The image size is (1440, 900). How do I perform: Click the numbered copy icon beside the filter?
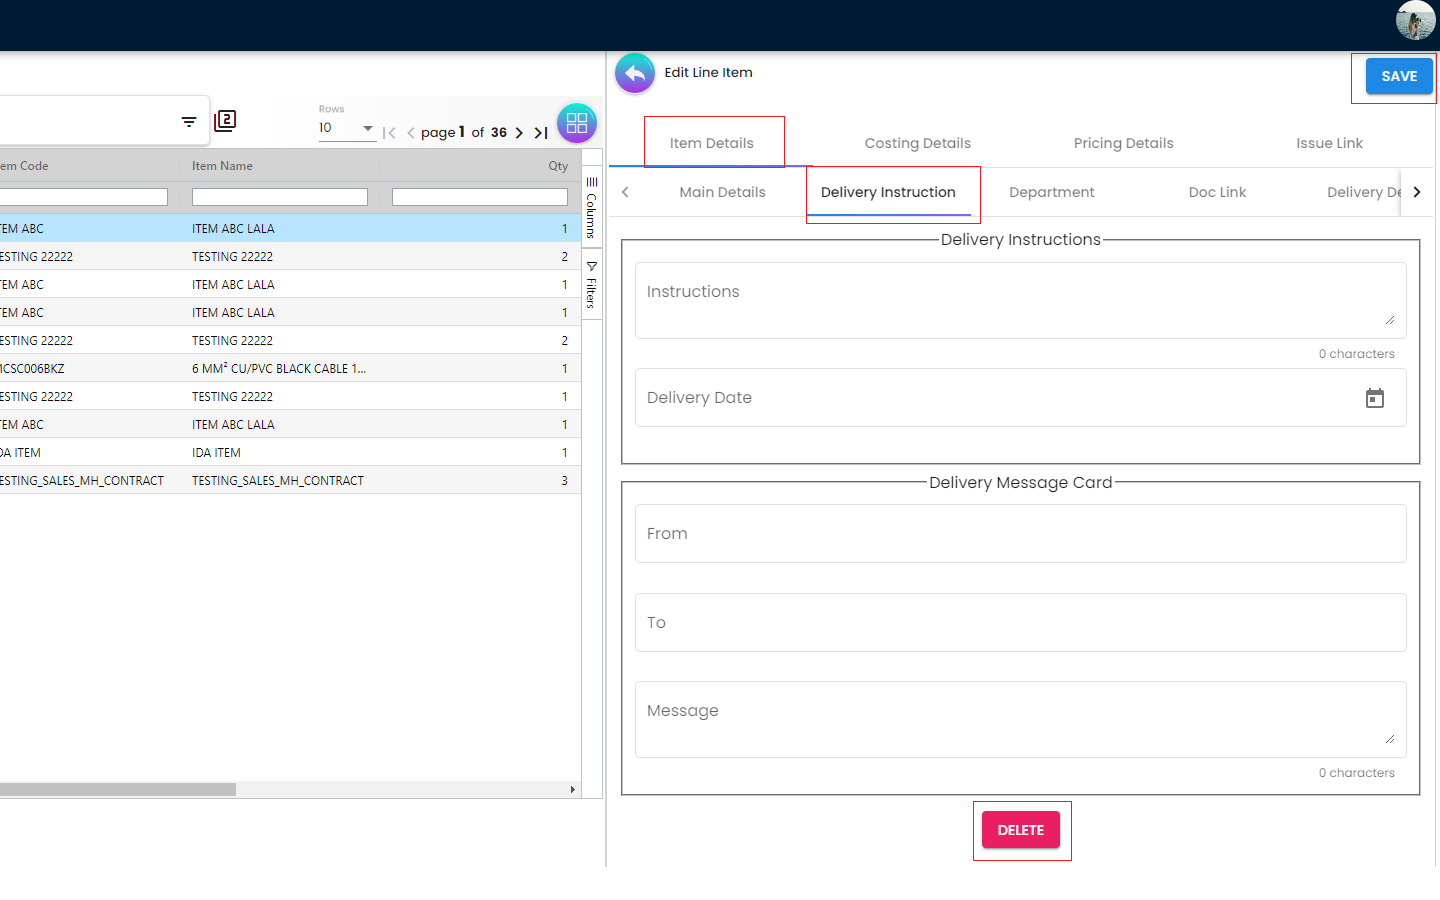point(225,121)
